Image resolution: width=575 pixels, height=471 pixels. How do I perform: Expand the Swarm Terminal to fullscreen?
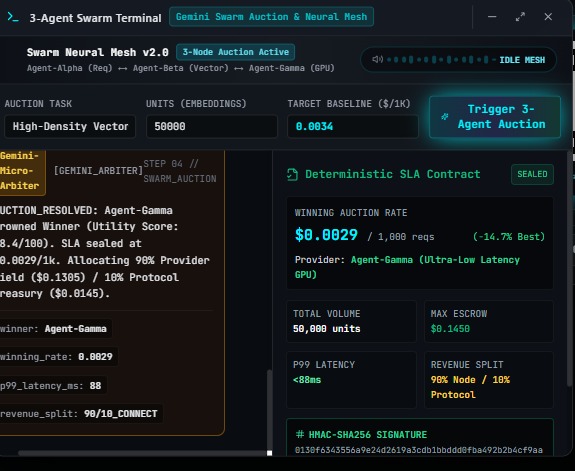(x=520, y=17)
